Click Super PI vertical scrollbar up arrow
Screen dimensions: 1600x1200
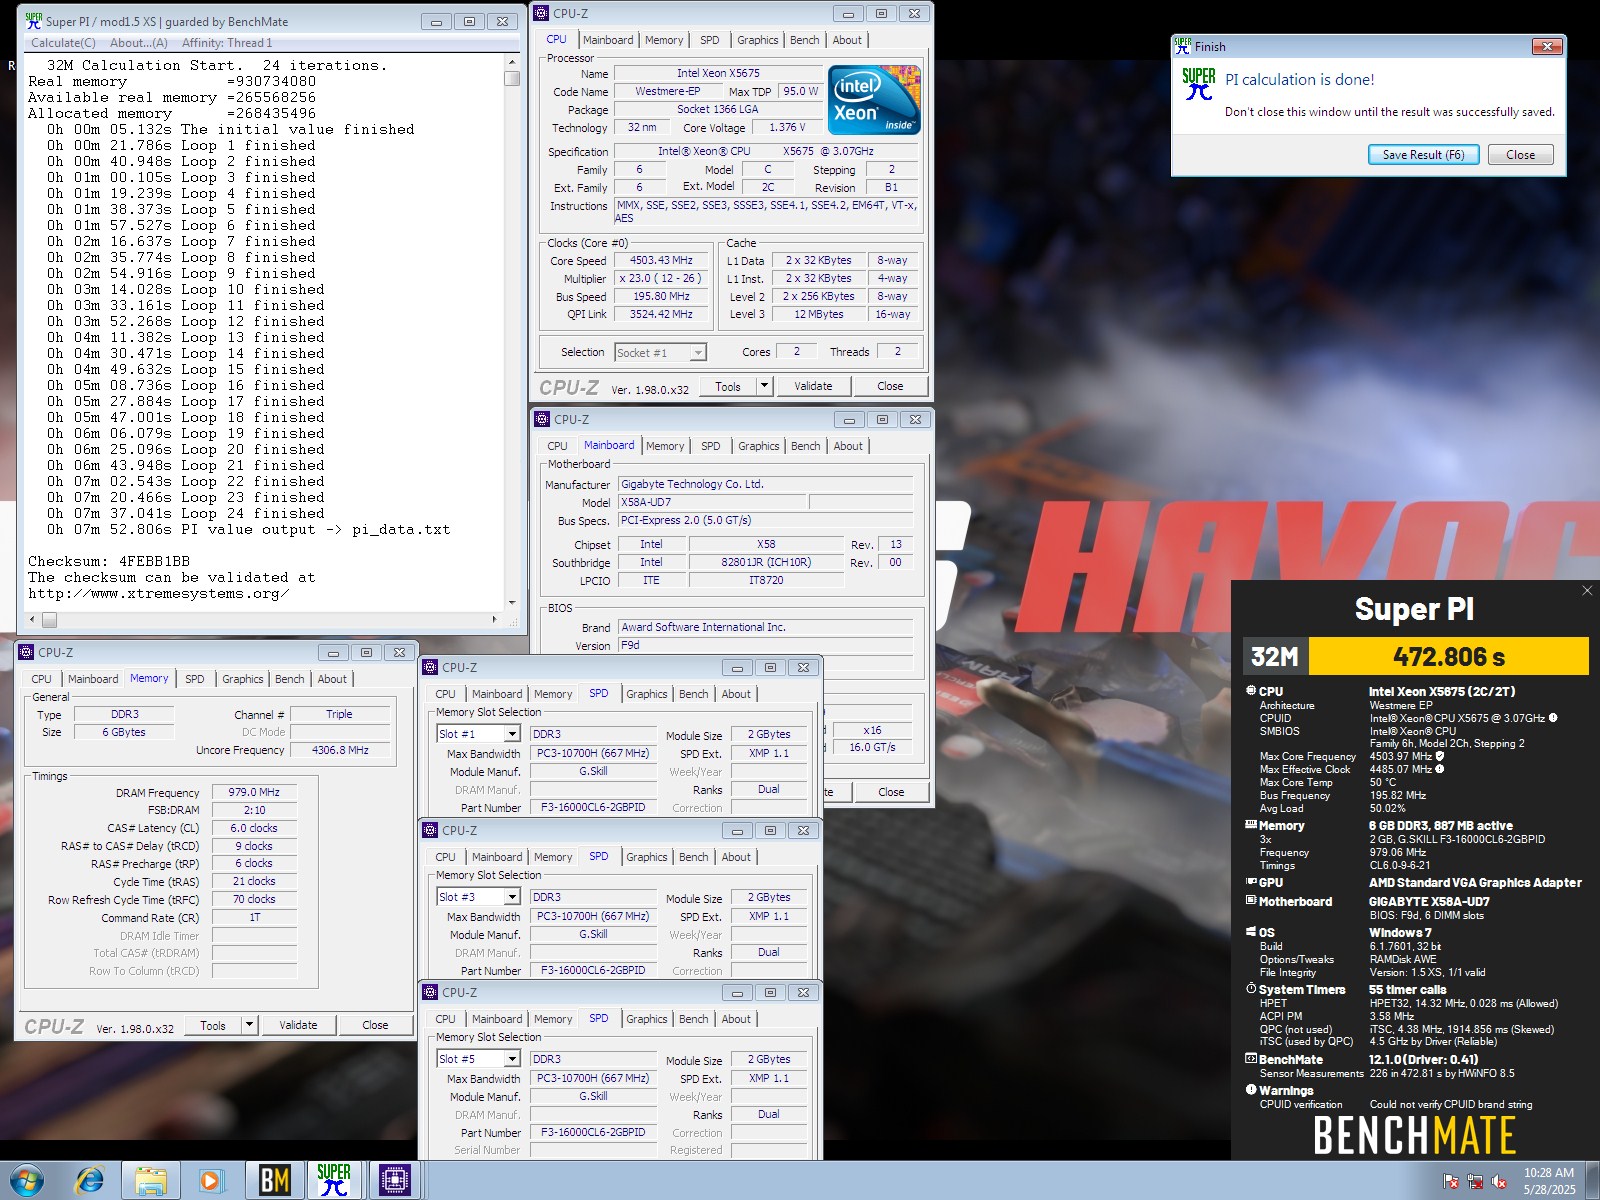tap(512, 61)
